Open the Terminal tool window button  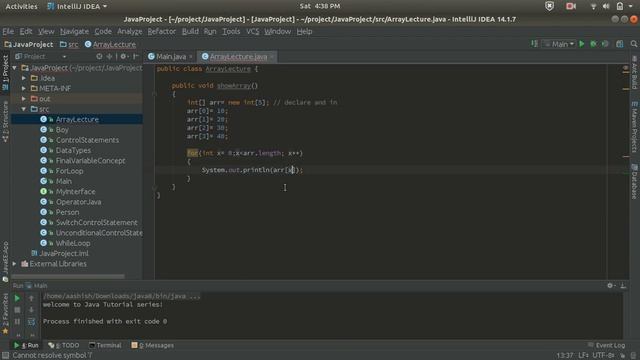(x=105, y=345)
